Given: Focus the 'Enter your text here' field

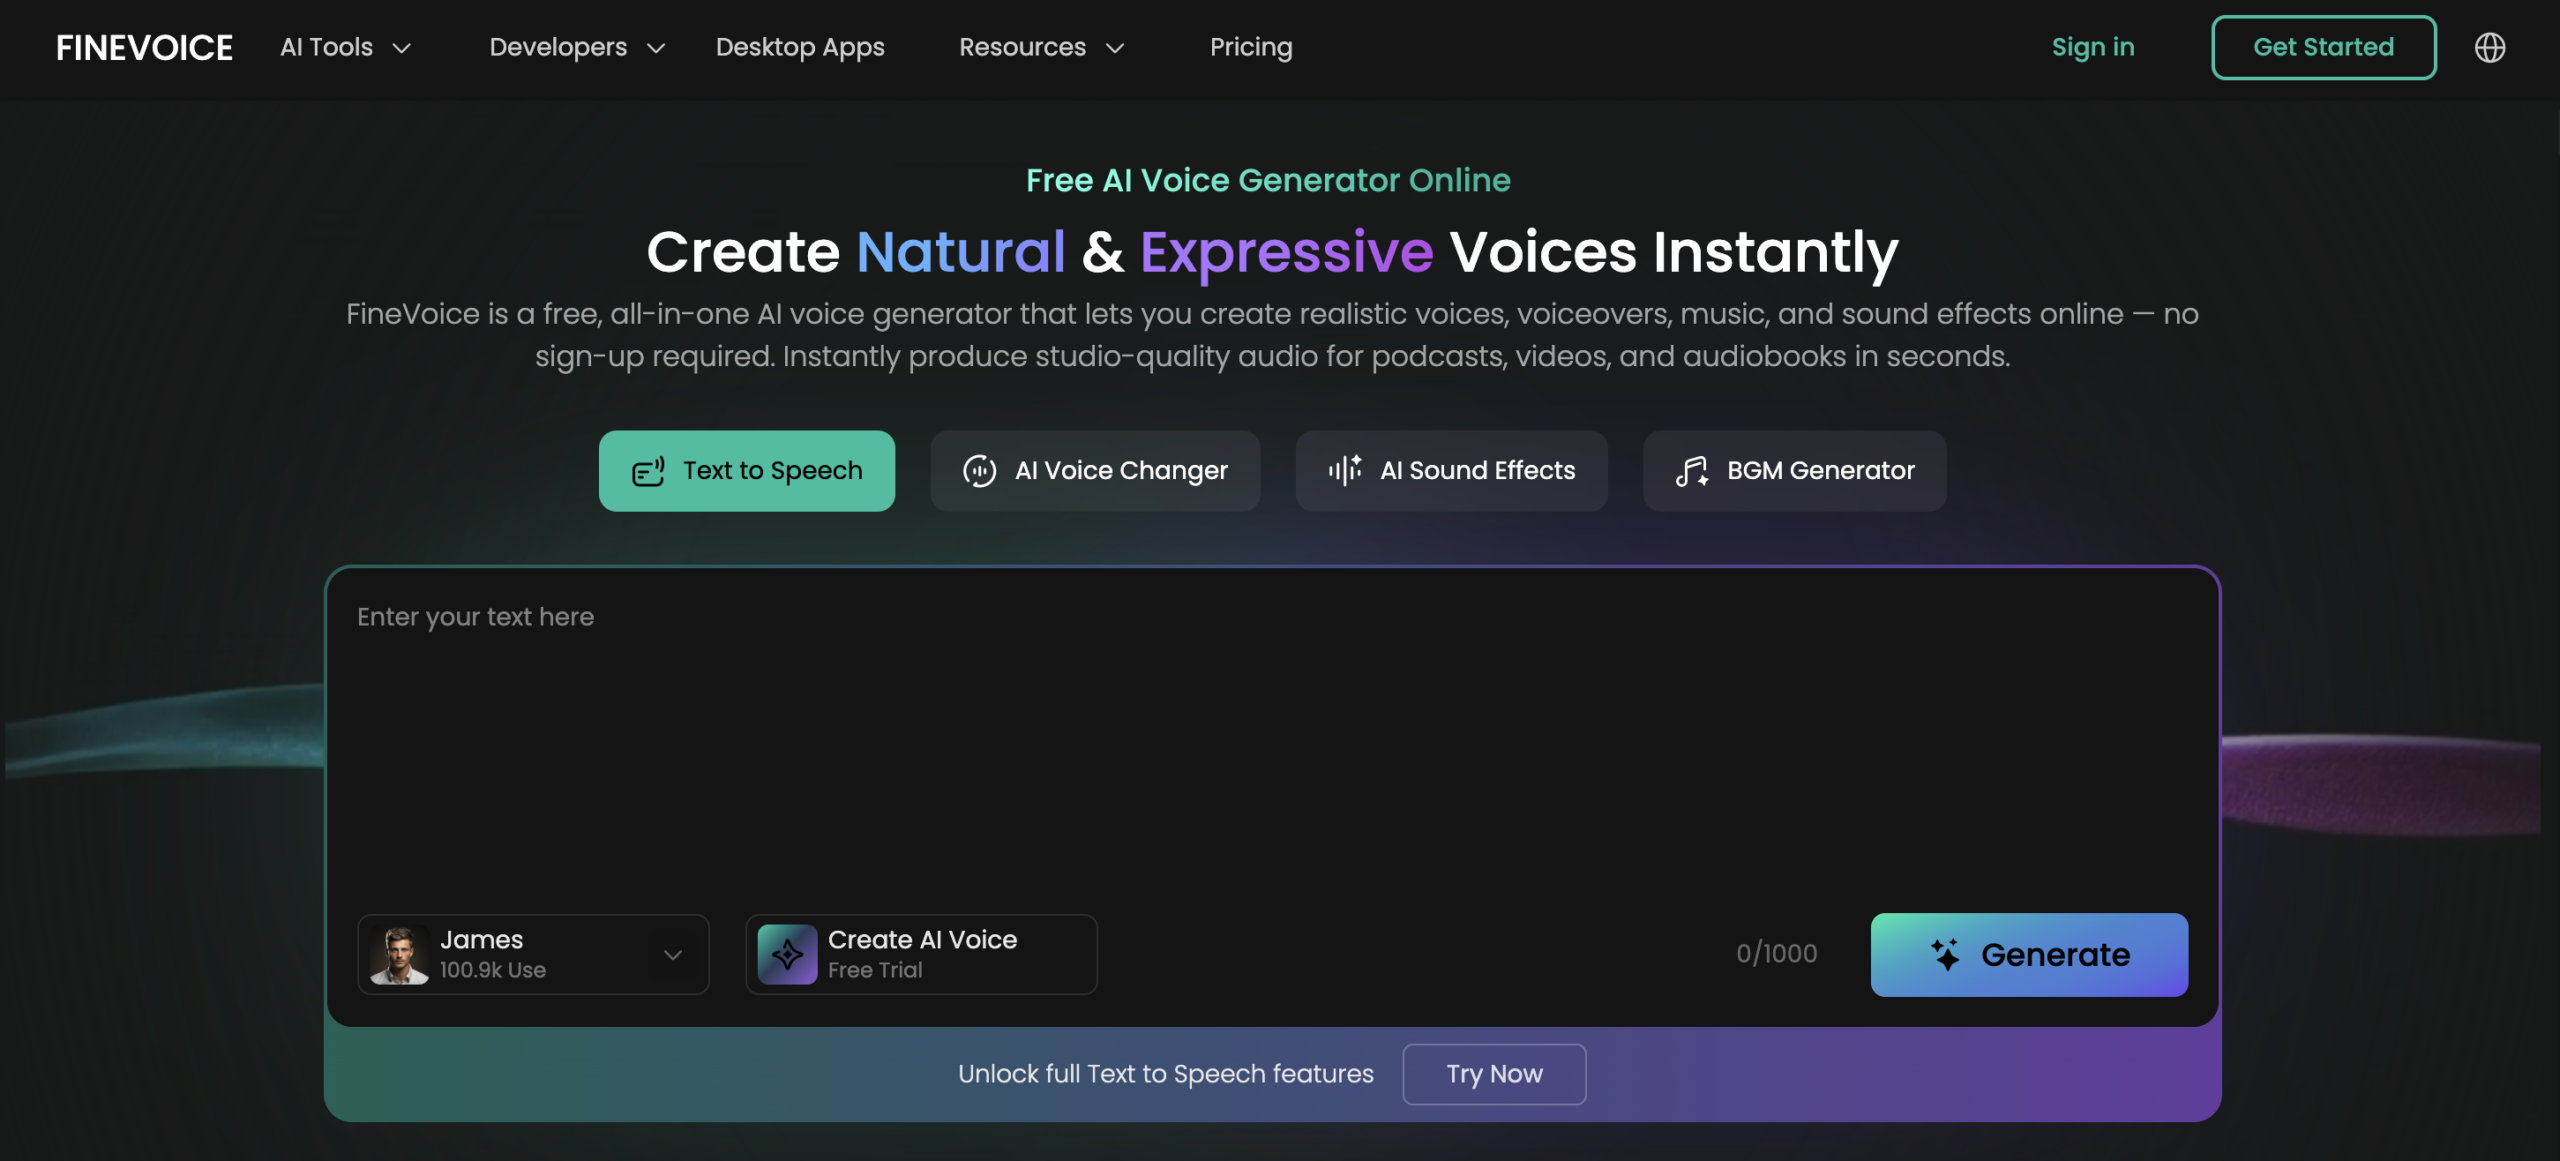Looking at the screenshot, I should [x=1272, y=740].
